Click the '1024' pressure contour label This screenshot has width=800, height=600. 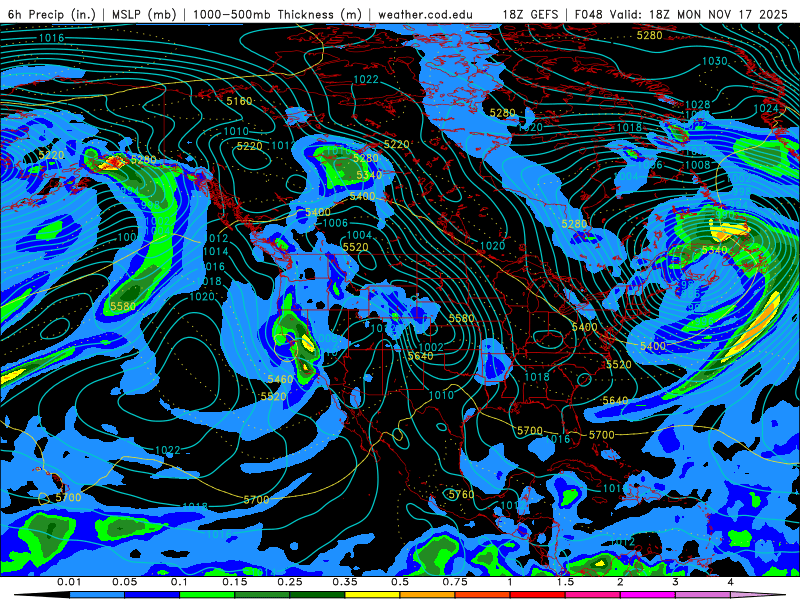(x=765, y=108)
